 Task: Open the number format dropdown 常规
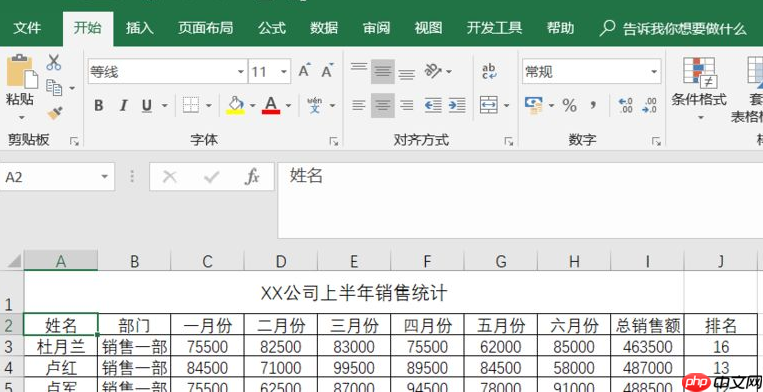[654, 72]
